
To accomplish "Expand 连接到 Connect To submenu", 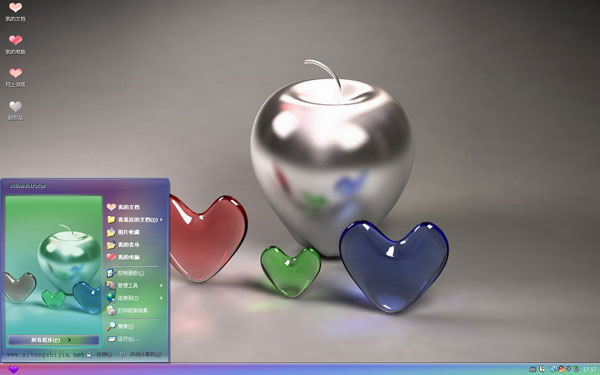I will click(135, 298).
